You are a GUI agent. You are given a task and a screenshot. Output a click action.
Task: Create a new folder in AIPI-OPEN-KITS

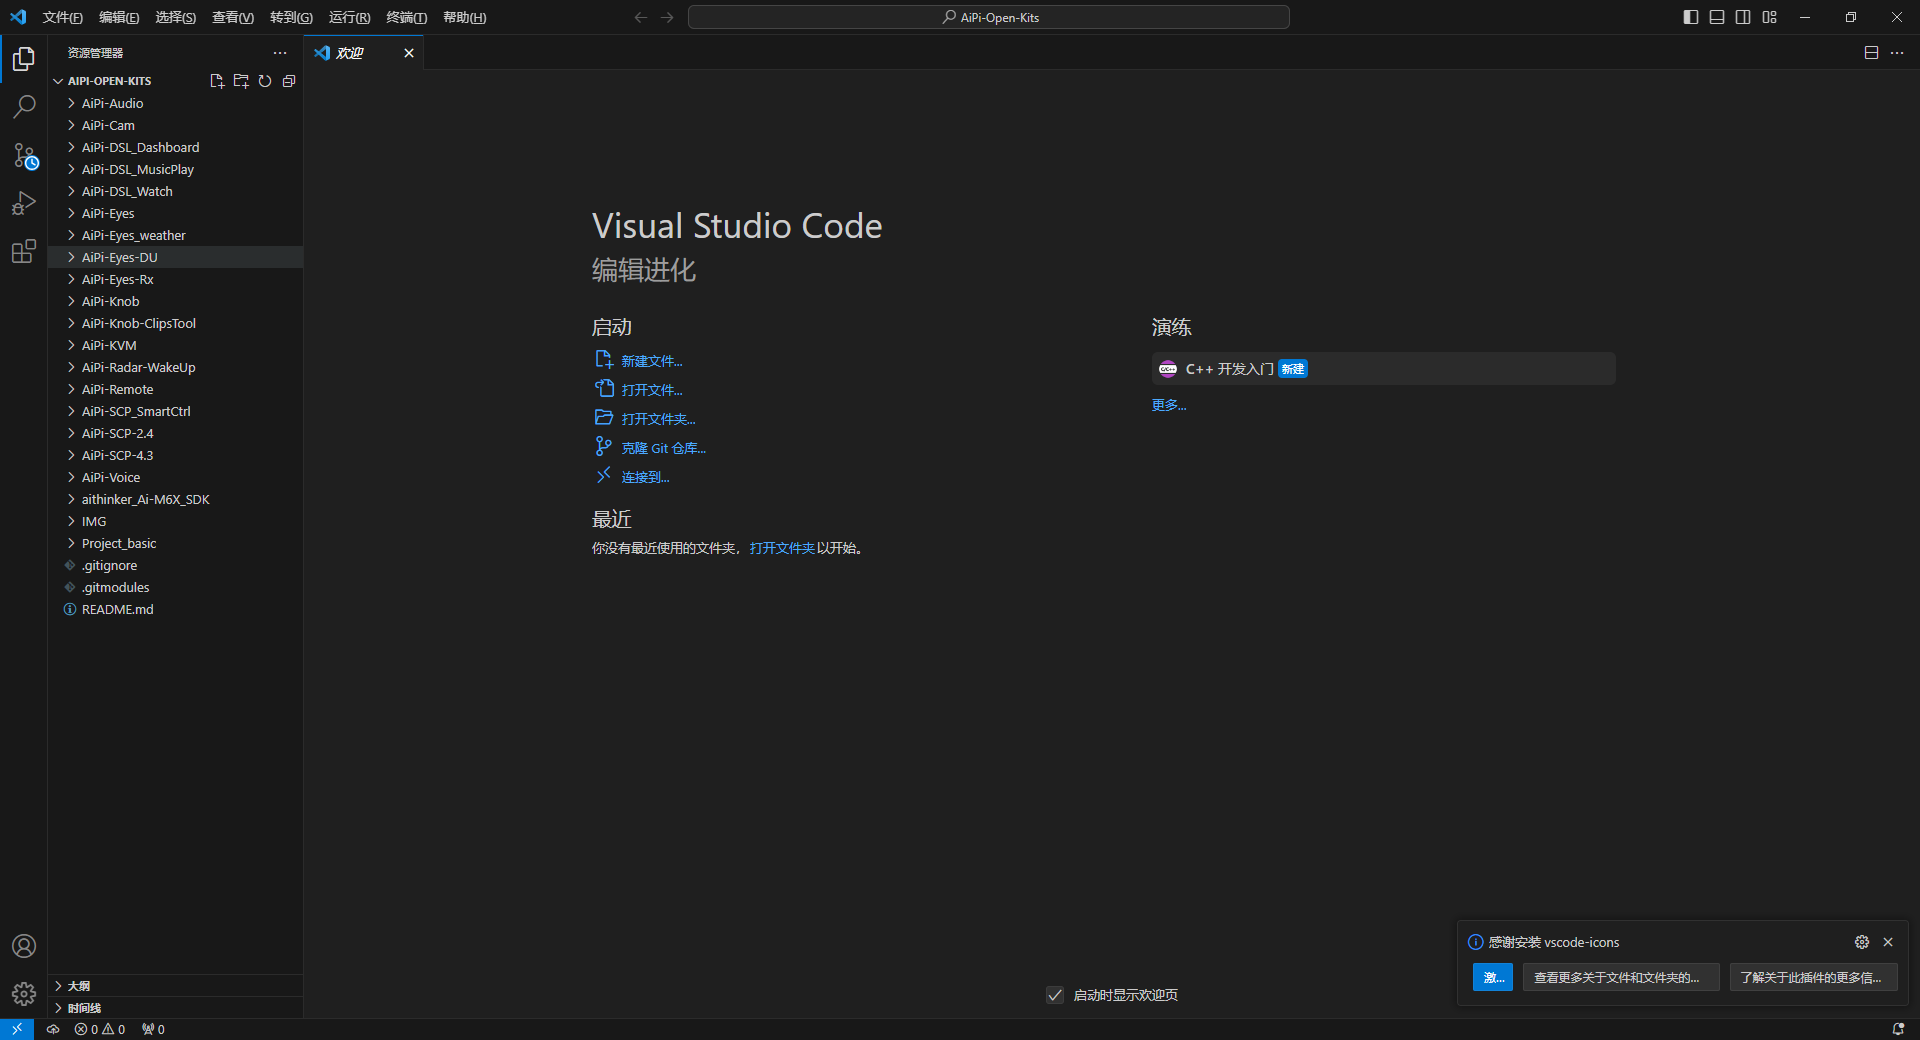[x=241, y=81]
